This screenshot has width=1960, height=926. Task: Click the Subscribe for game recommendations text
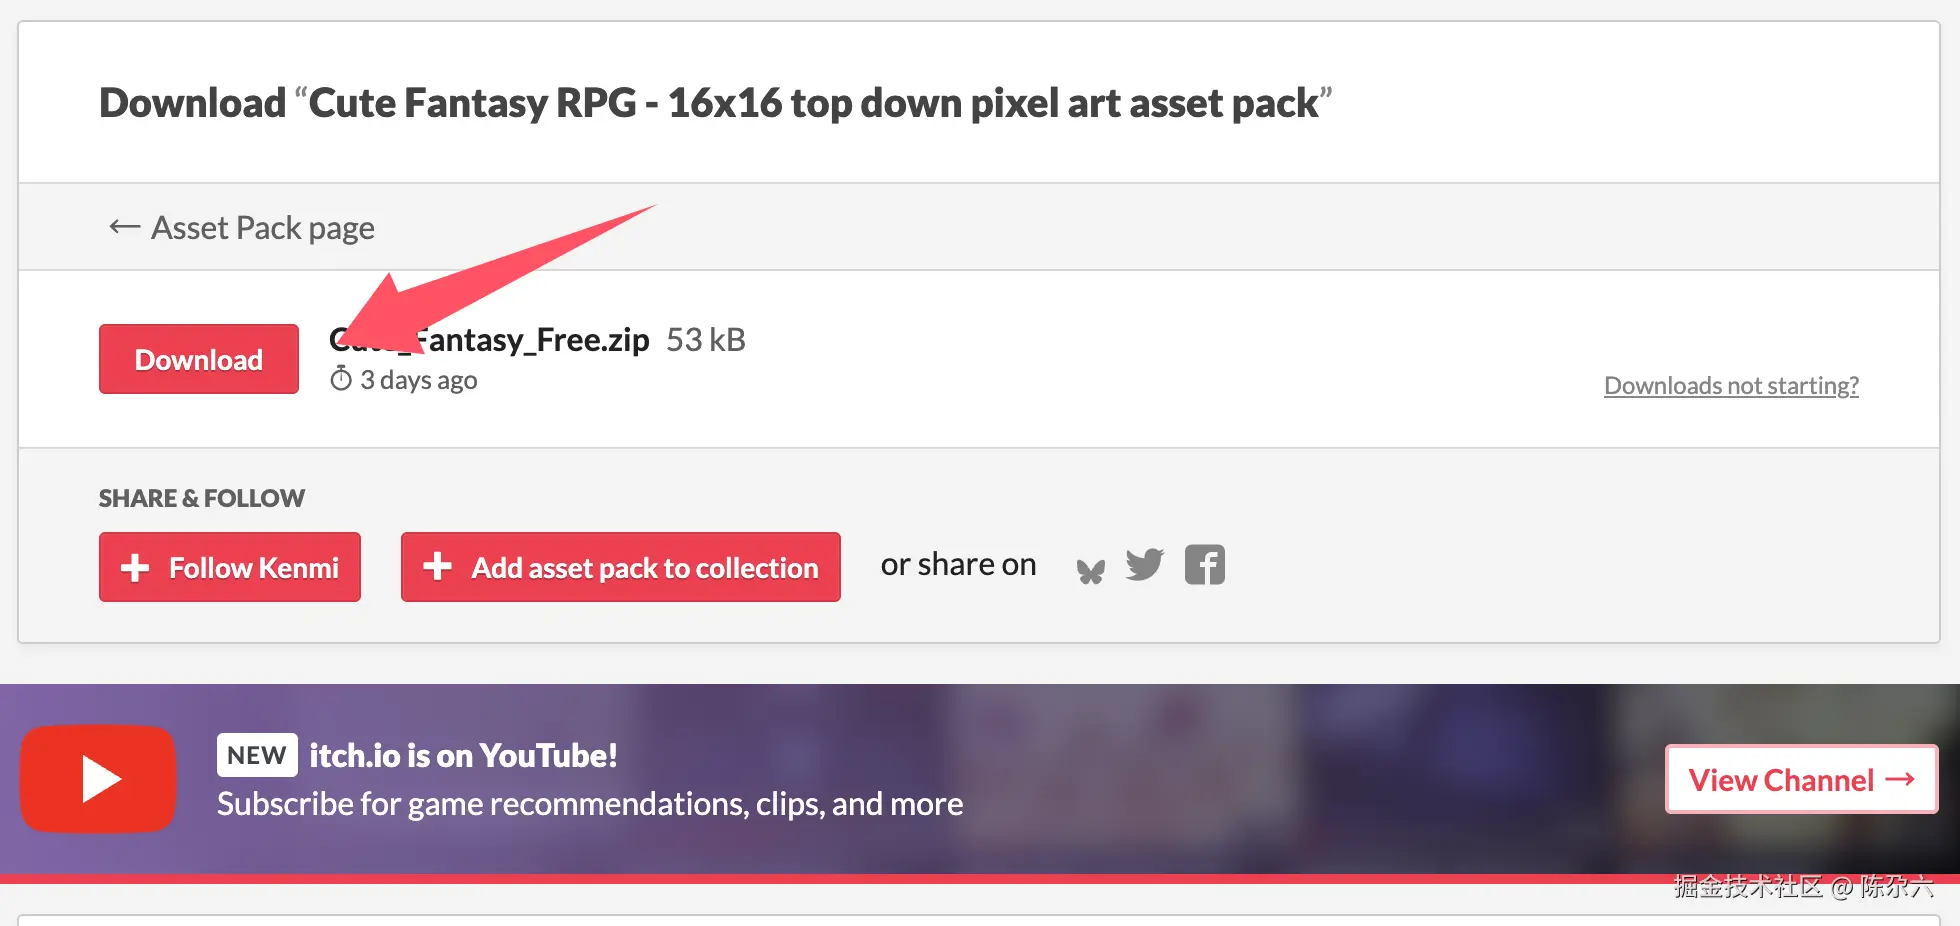click(589, 804)
